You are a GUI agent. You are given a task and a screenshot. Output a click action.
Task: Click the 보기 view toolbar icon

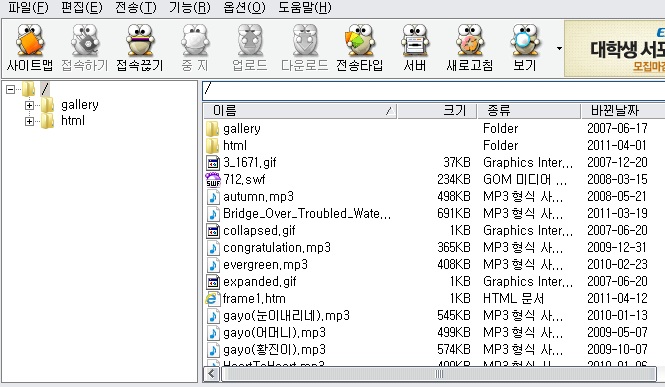click(x=525, y=47)
